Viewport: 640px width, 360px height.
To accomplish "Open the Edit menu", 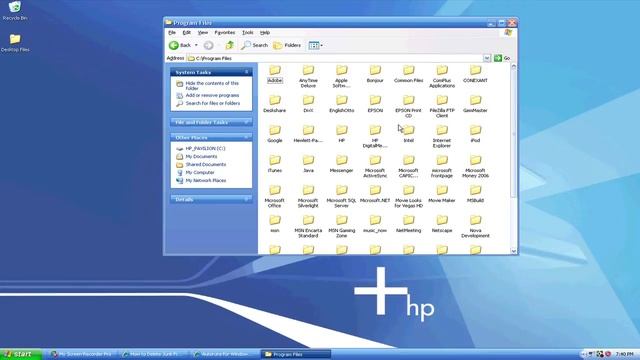I will pyautogui.click(x=187, y=33).
